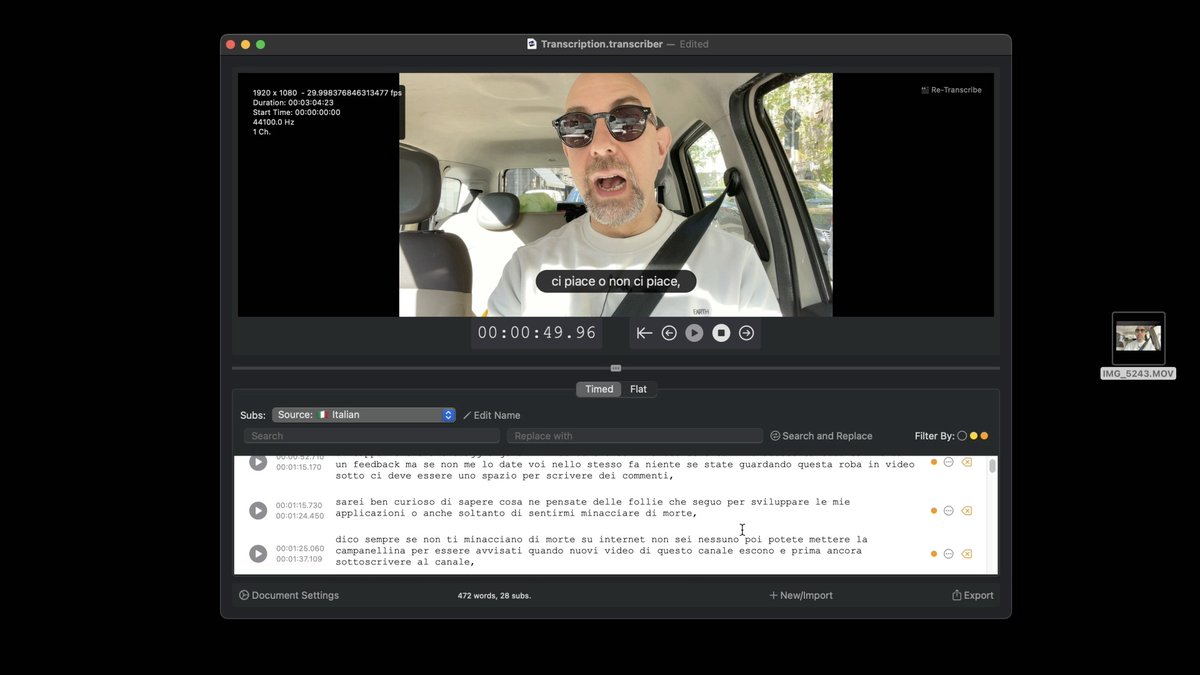Click the '44100.0 Hz' sample rate text
Viewport: 1200px width, 675px height.
coord(273,122)
